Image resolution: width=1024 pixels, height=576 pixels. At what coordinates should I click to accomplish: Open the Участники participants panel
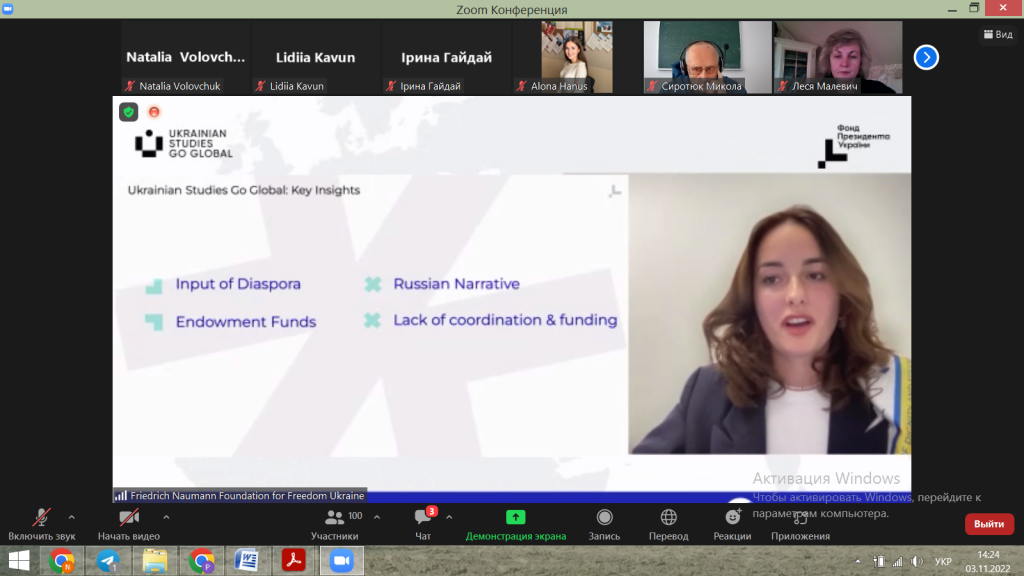pos(334,524)
